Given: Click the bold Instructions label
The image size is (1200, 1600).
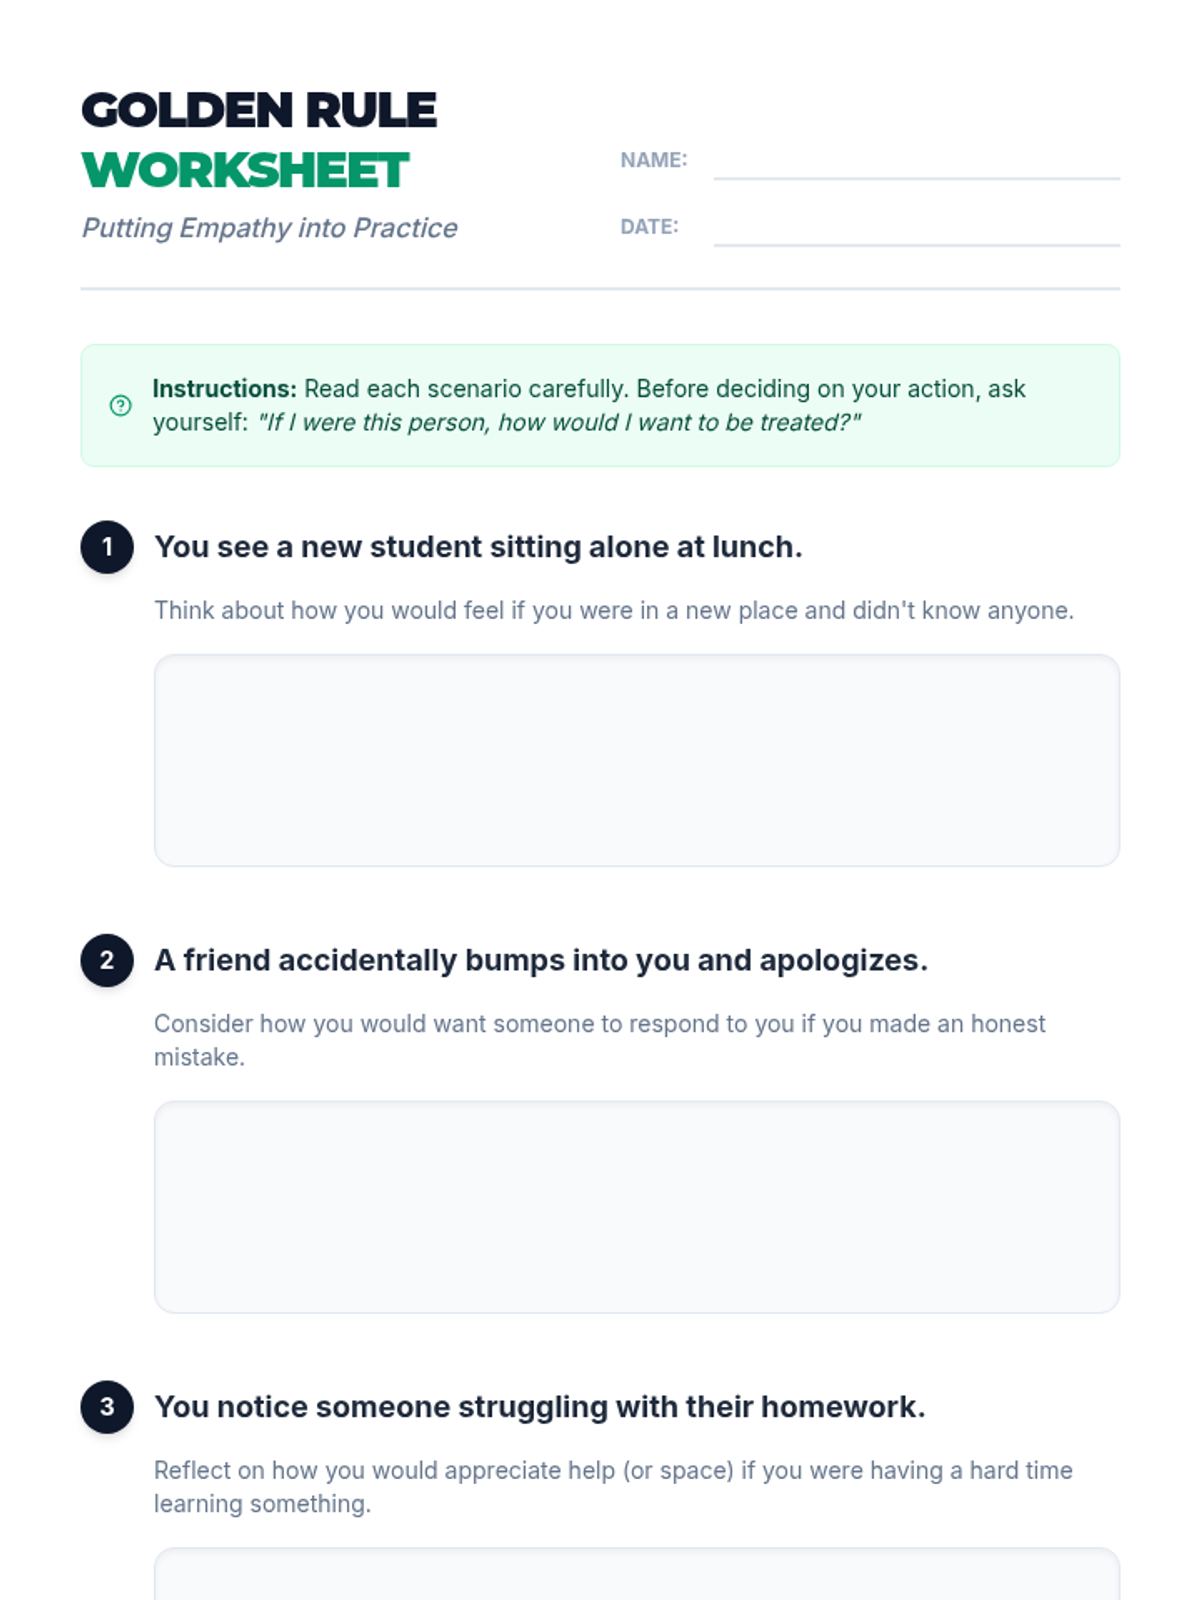Looking at the screenshot, I should click(224, 389).
